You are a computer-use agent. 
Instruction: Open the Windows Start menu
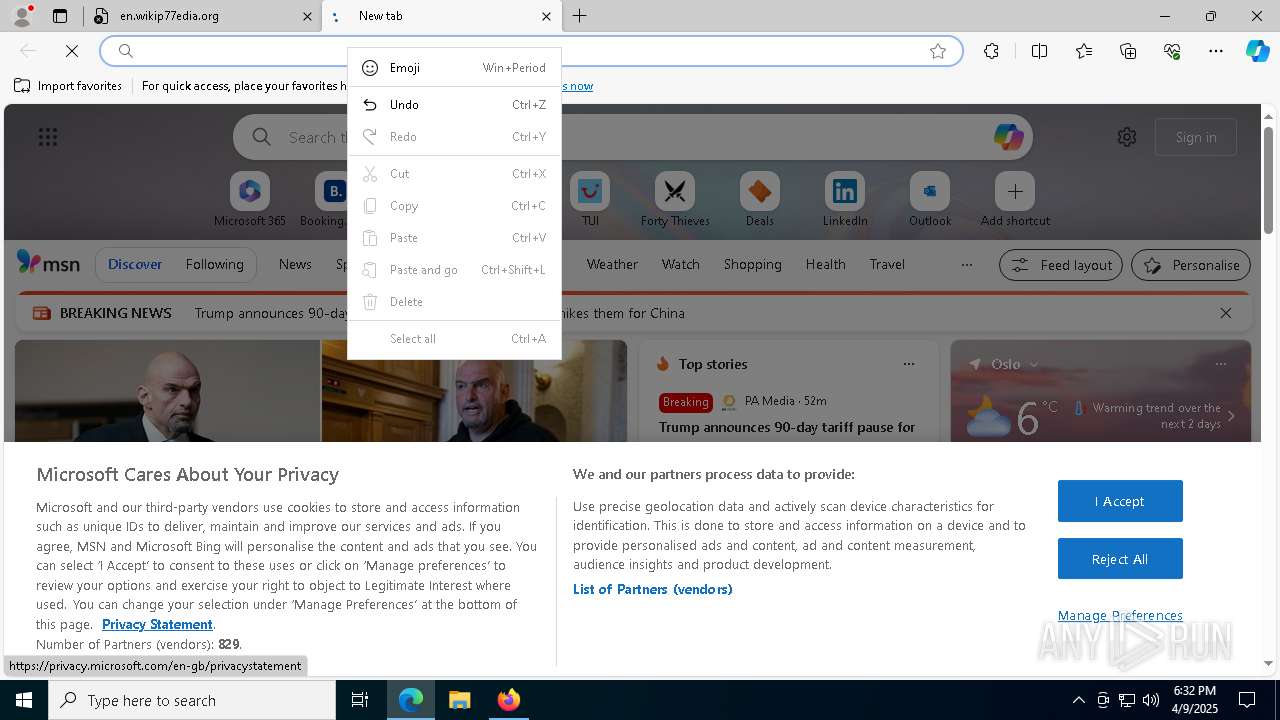click(24, 700)
